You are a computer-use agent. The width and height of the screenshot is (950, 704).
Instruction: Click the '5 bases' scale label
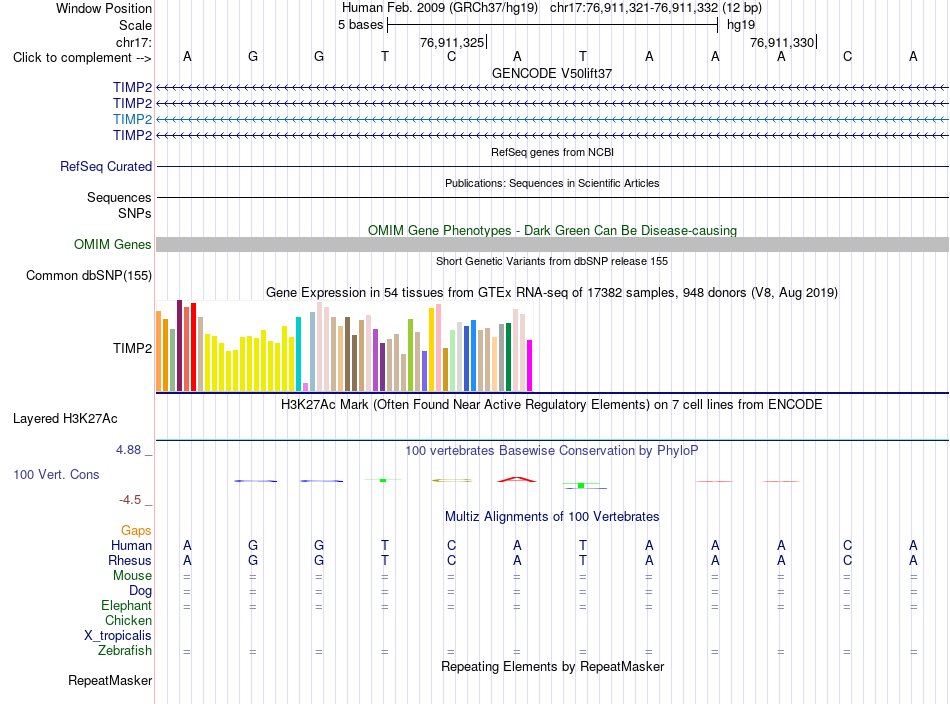click(360, 25)
